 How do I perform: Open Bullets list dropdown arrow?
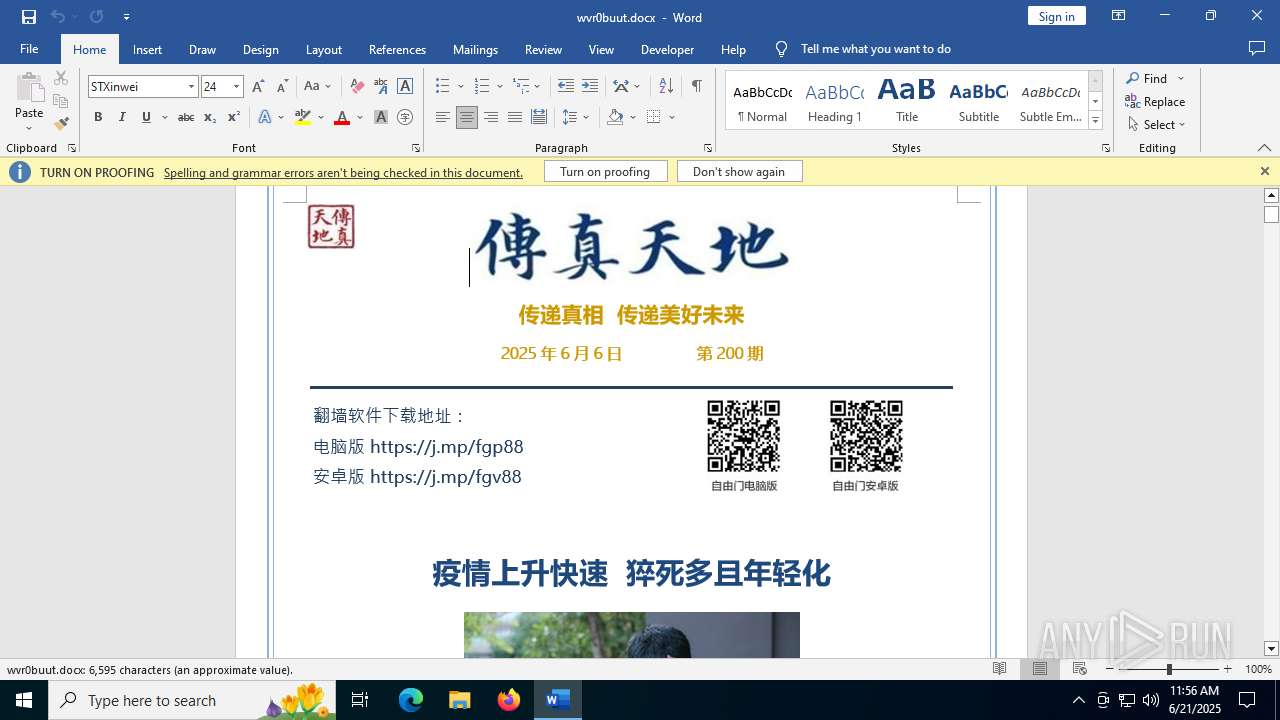(x=460, y=87)
